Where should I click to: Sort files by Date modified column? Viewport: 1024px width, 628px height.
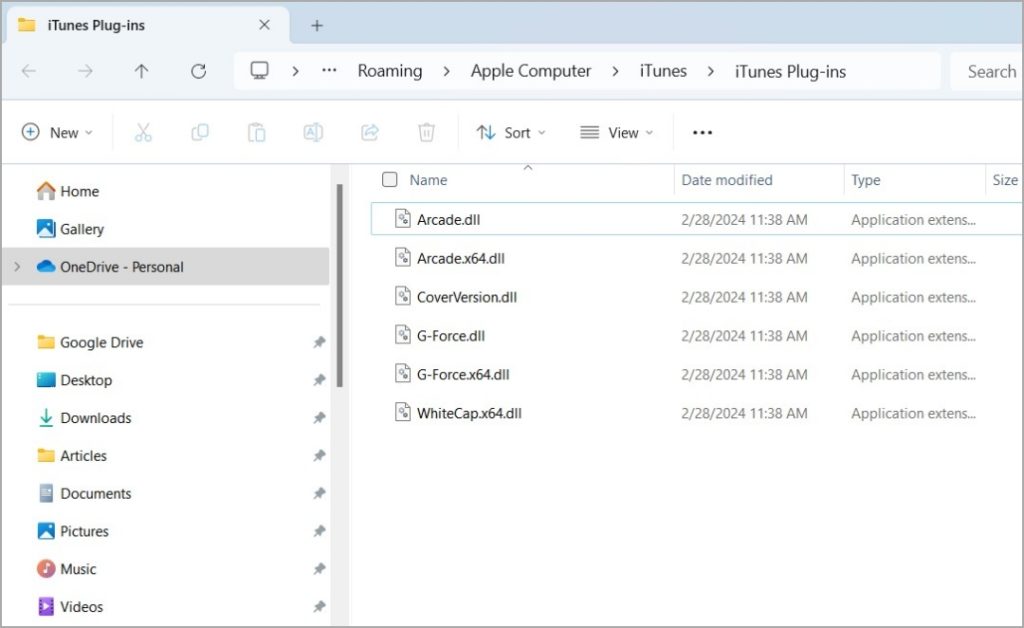click(727, 180)
